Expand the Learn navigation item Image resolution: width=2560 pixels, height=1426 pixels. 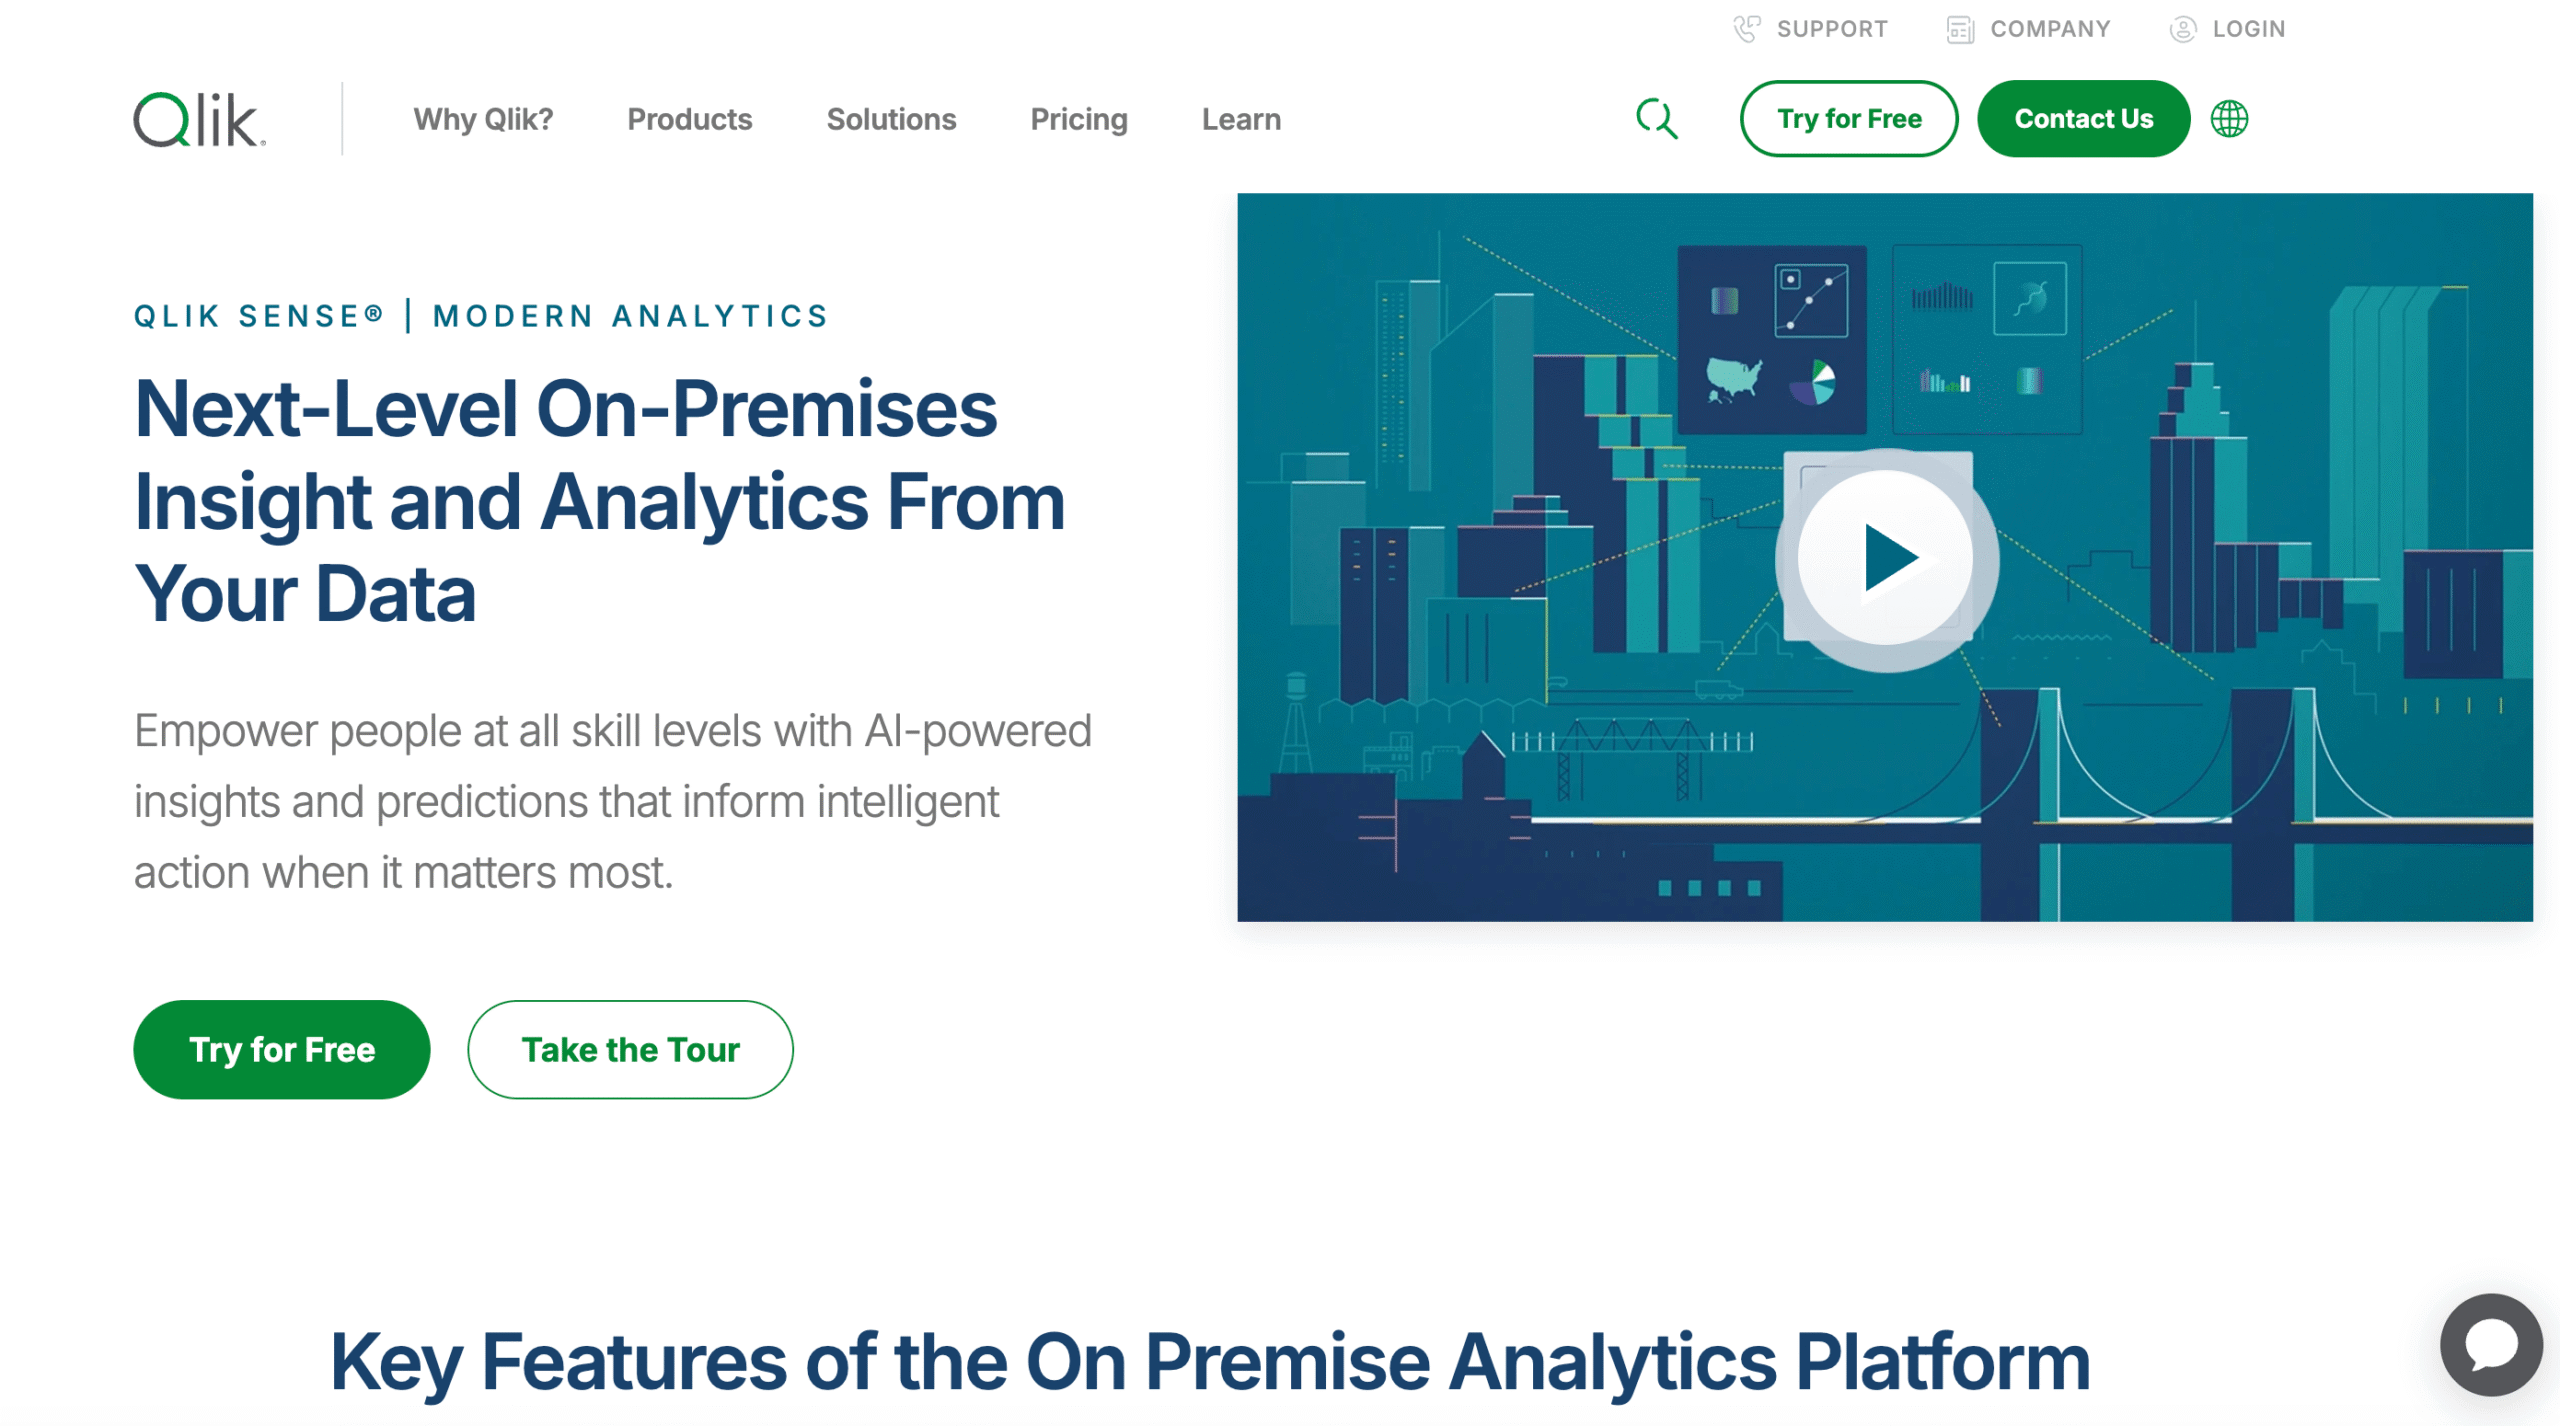pyautogui.click(x=1240, y=119)
